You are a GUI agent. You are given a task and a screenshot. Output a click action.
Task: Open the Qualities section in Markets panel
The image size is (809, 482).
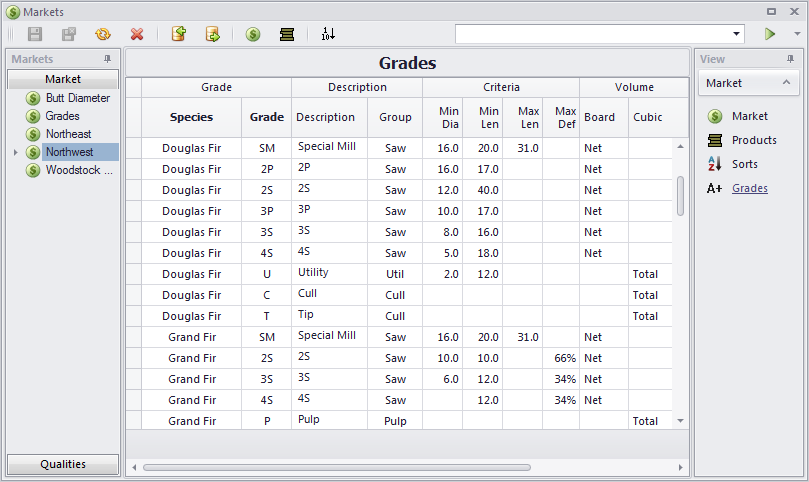point(63,464)
